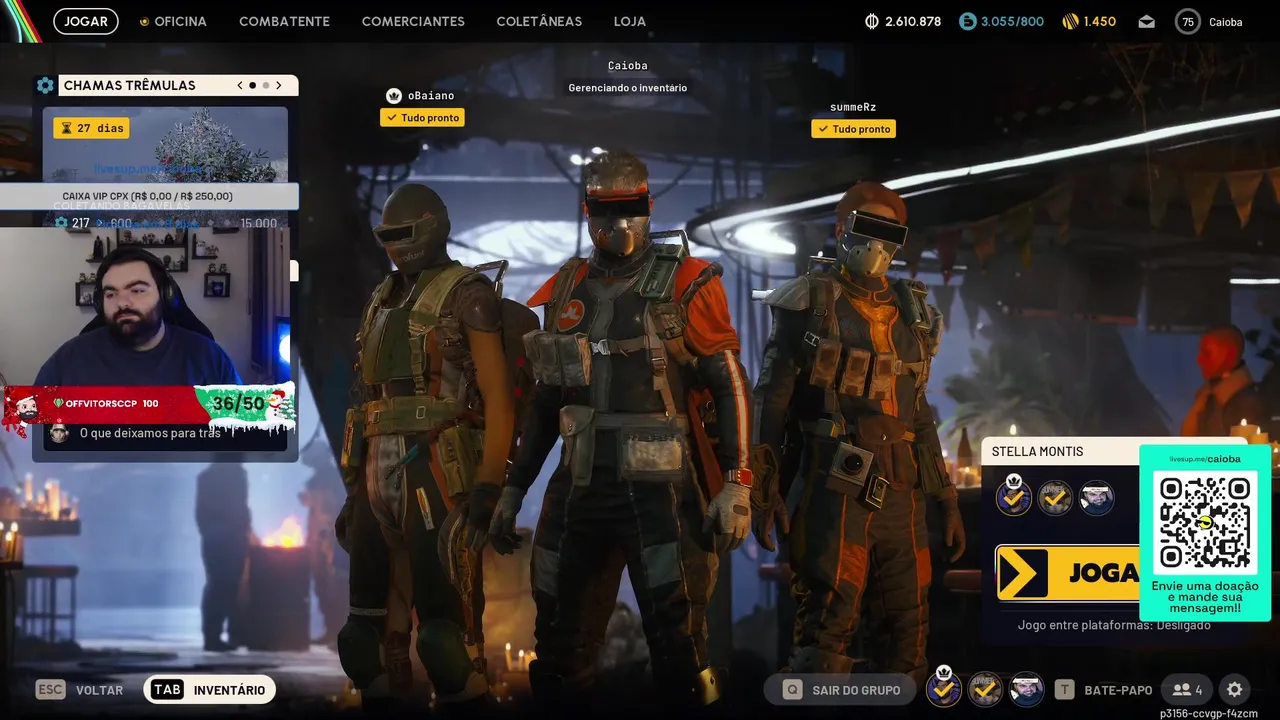The image size is (1280, 720).
Task: Click the STELLA MONTIS map header
Action: 1037,452
